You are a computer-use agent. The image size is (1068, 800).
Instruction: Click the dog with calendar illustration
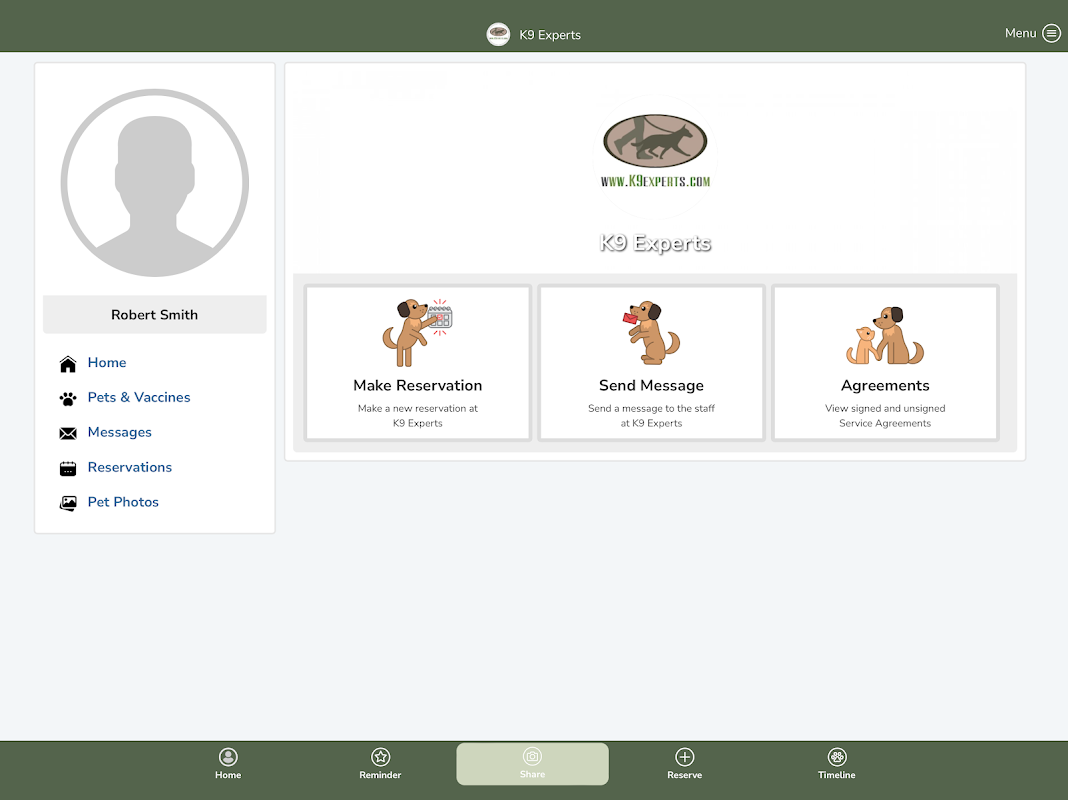click(418, 332)
